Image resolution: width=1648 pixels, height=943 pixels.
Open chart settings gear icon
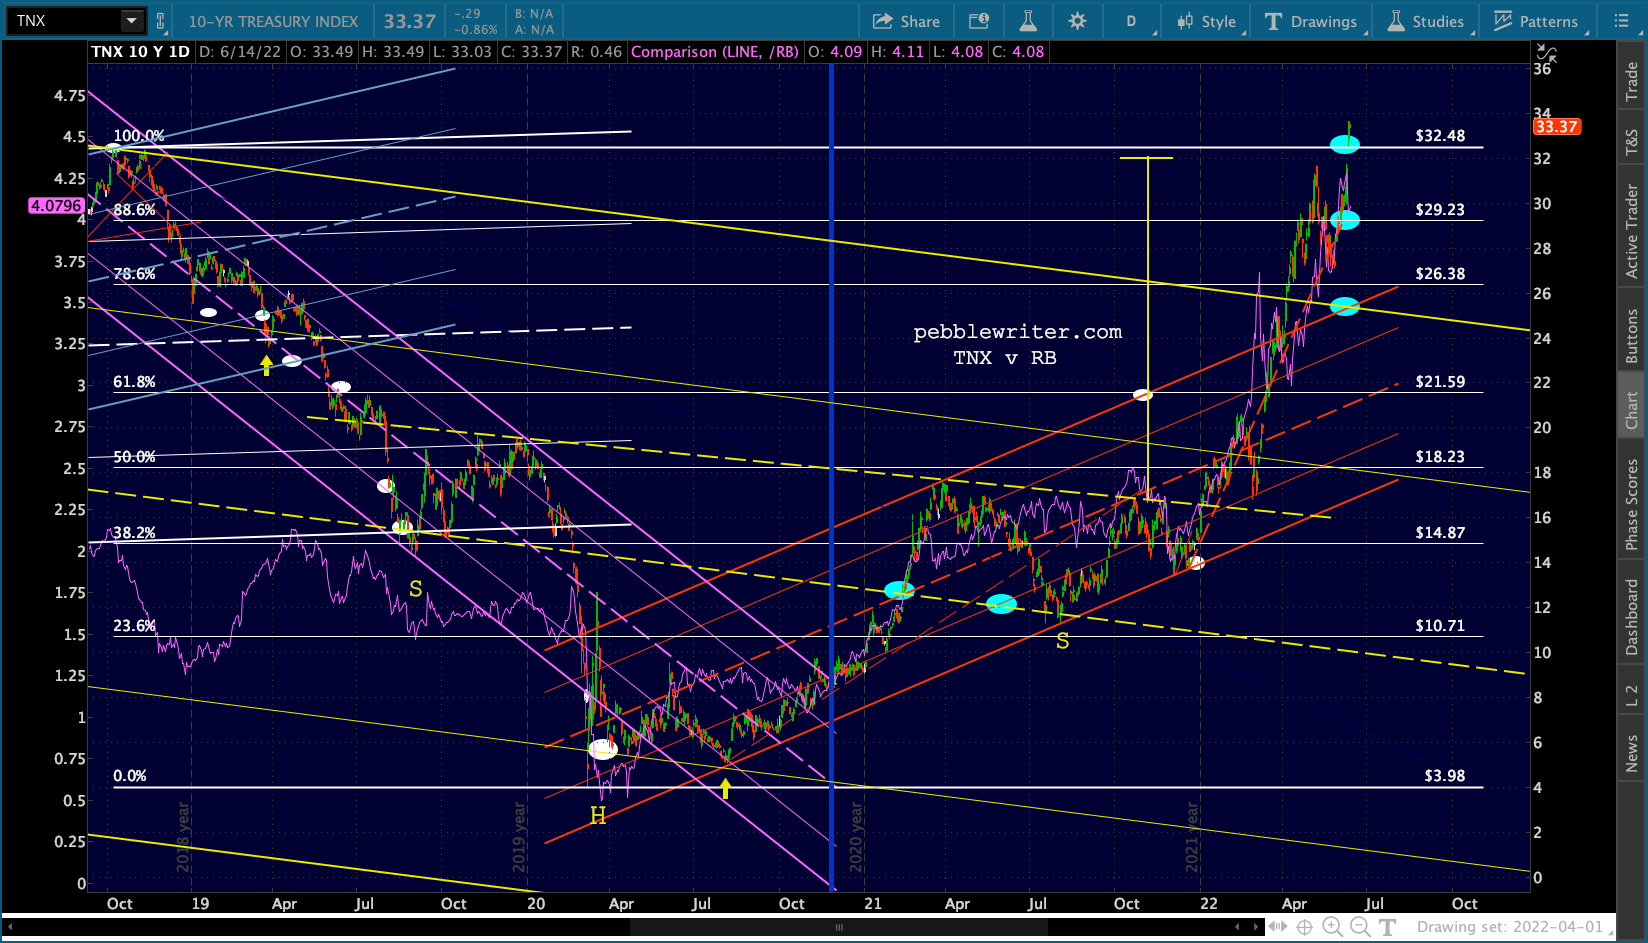point(1077,21)
